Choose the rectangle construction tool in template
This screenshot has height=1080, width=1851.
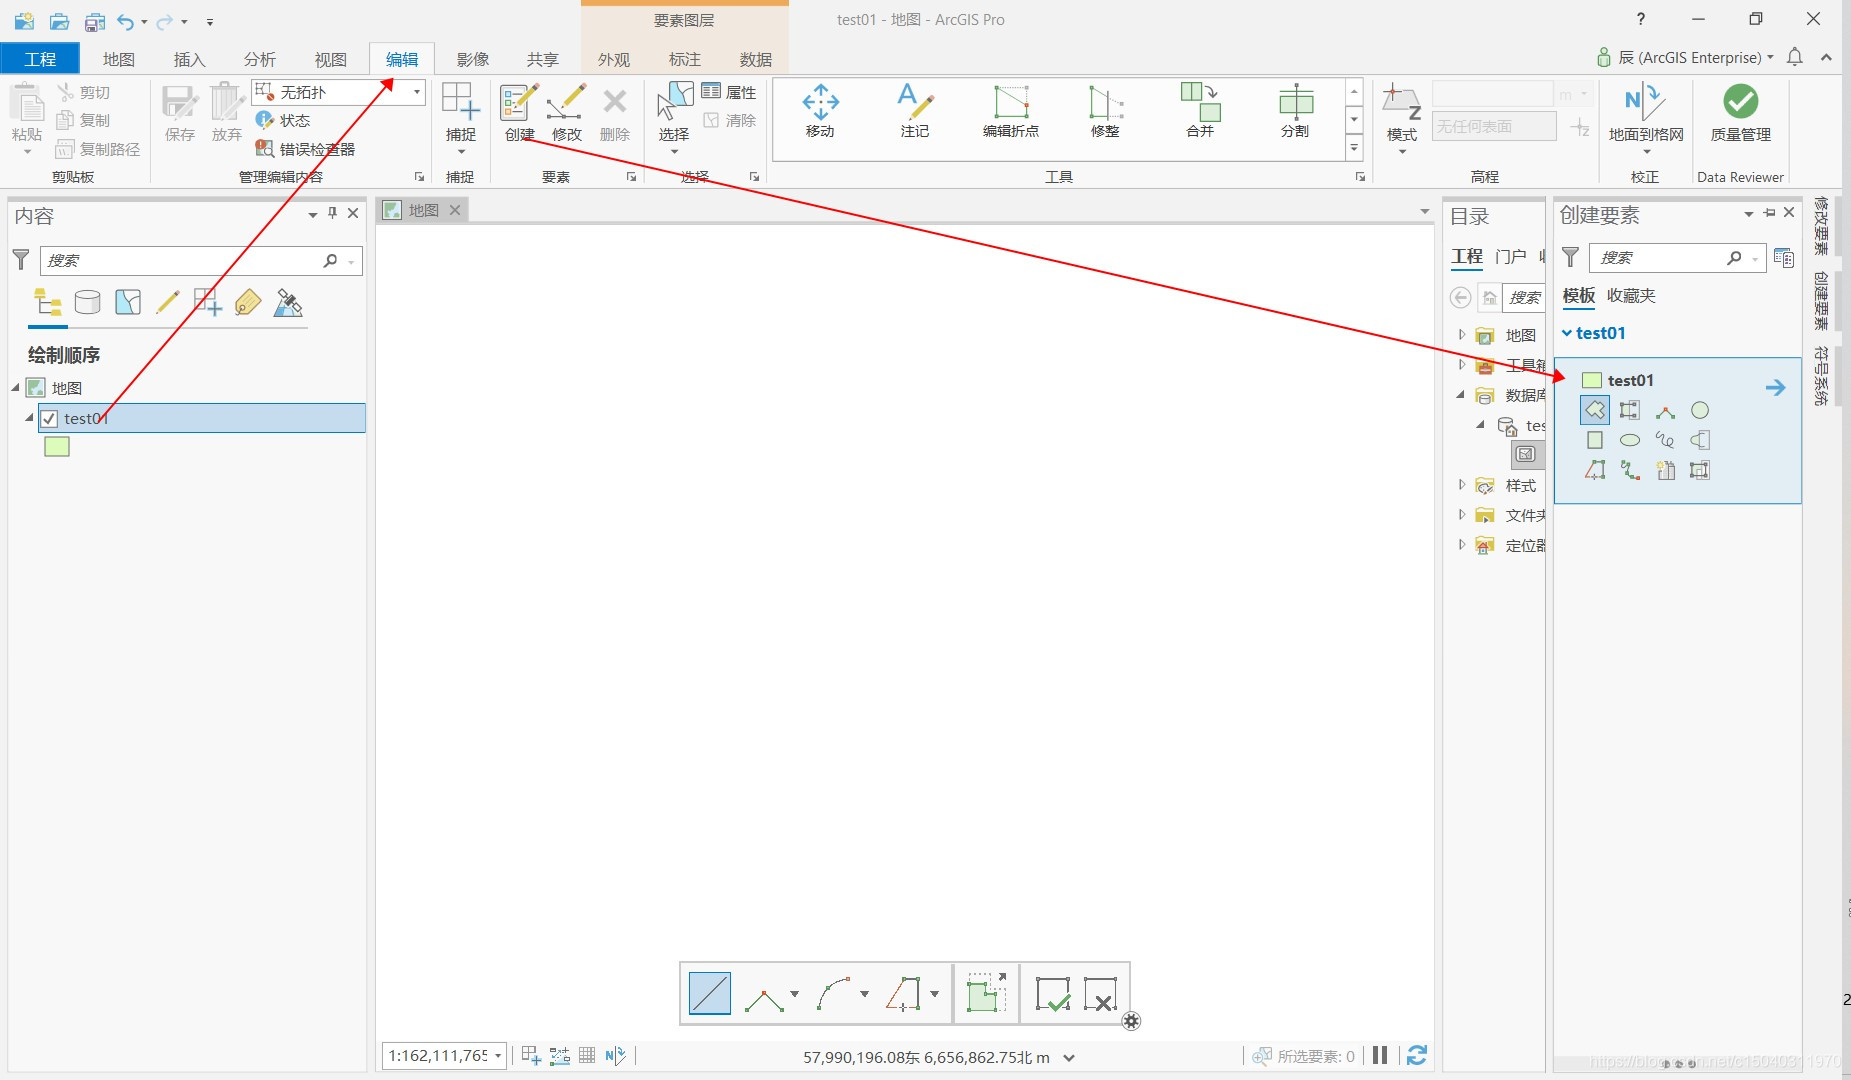click(1595, 440)
